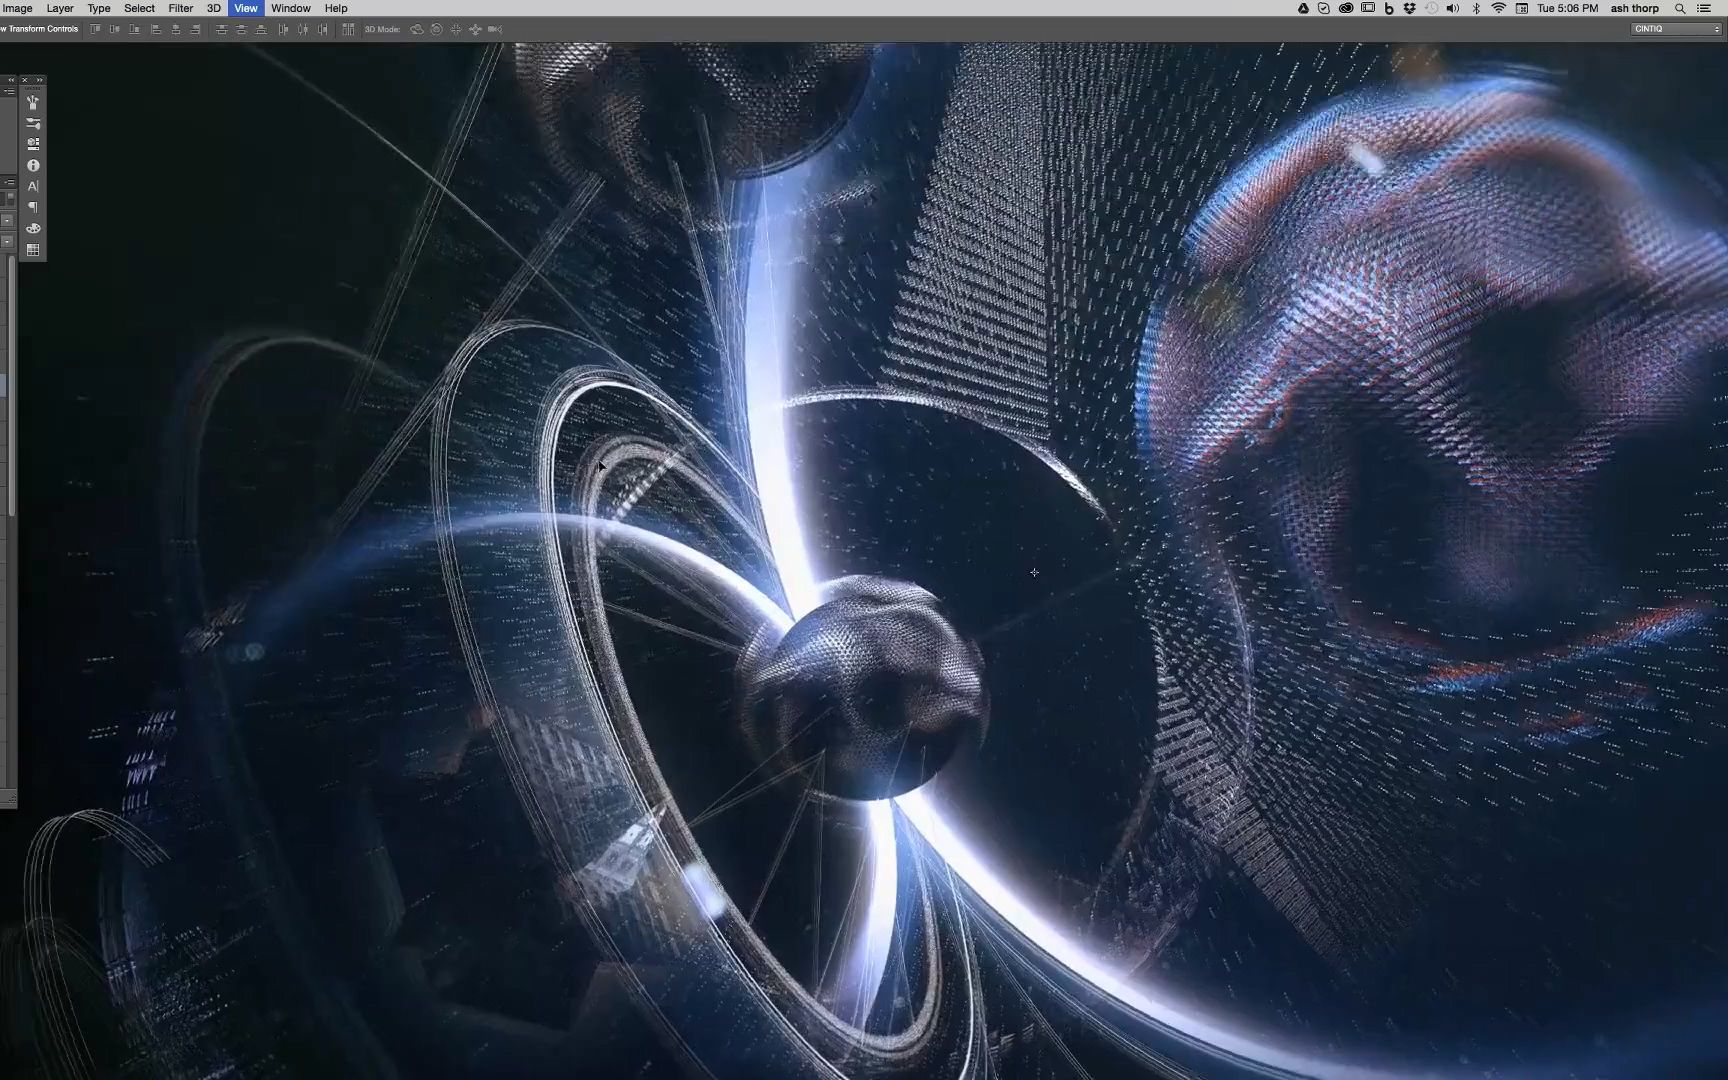Click the Tue 5:06 PM clock
This screenshot has height=1080, width=1728.
[1568, 8]
